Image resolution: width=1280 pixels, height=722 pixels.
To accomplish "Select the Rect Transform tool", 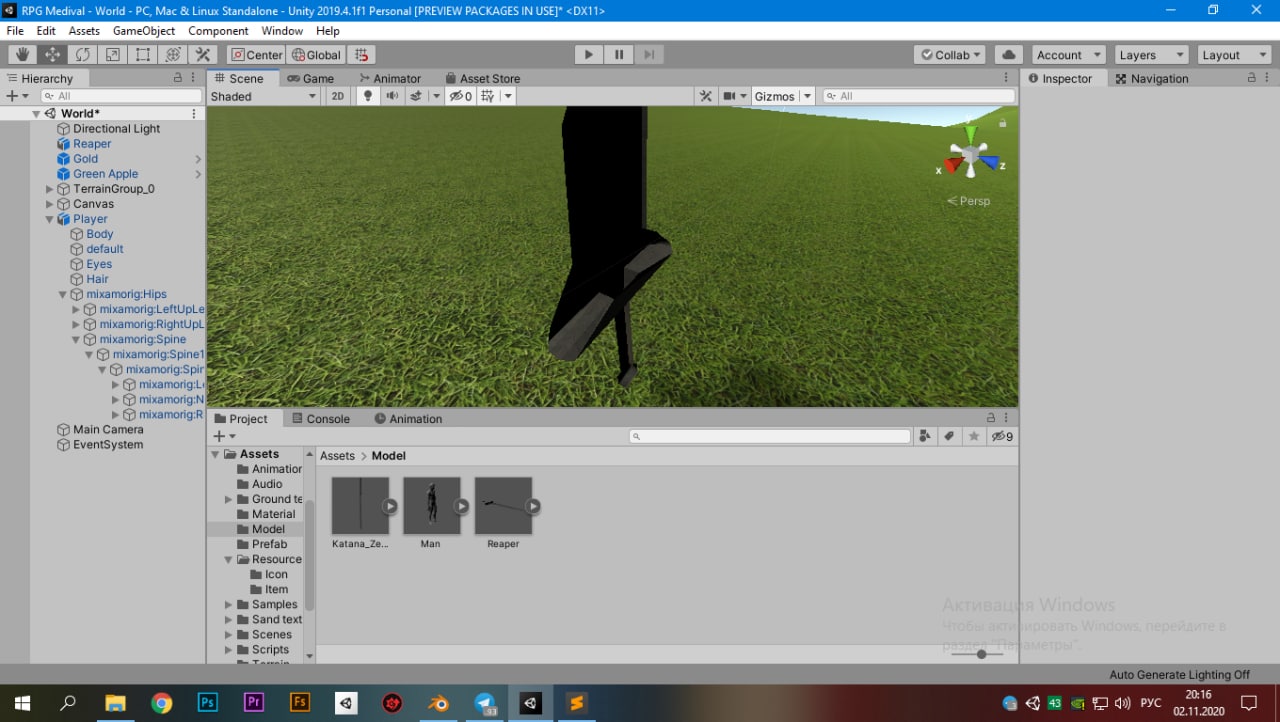I will coord(142,55).
